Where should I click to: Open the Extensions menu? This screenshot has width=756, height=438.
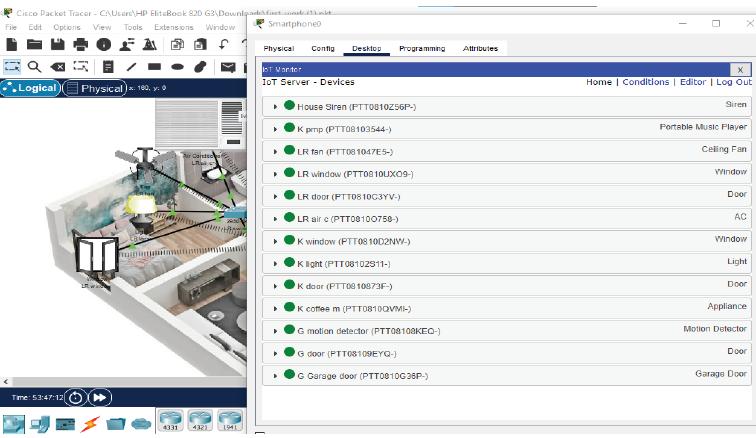174,27
